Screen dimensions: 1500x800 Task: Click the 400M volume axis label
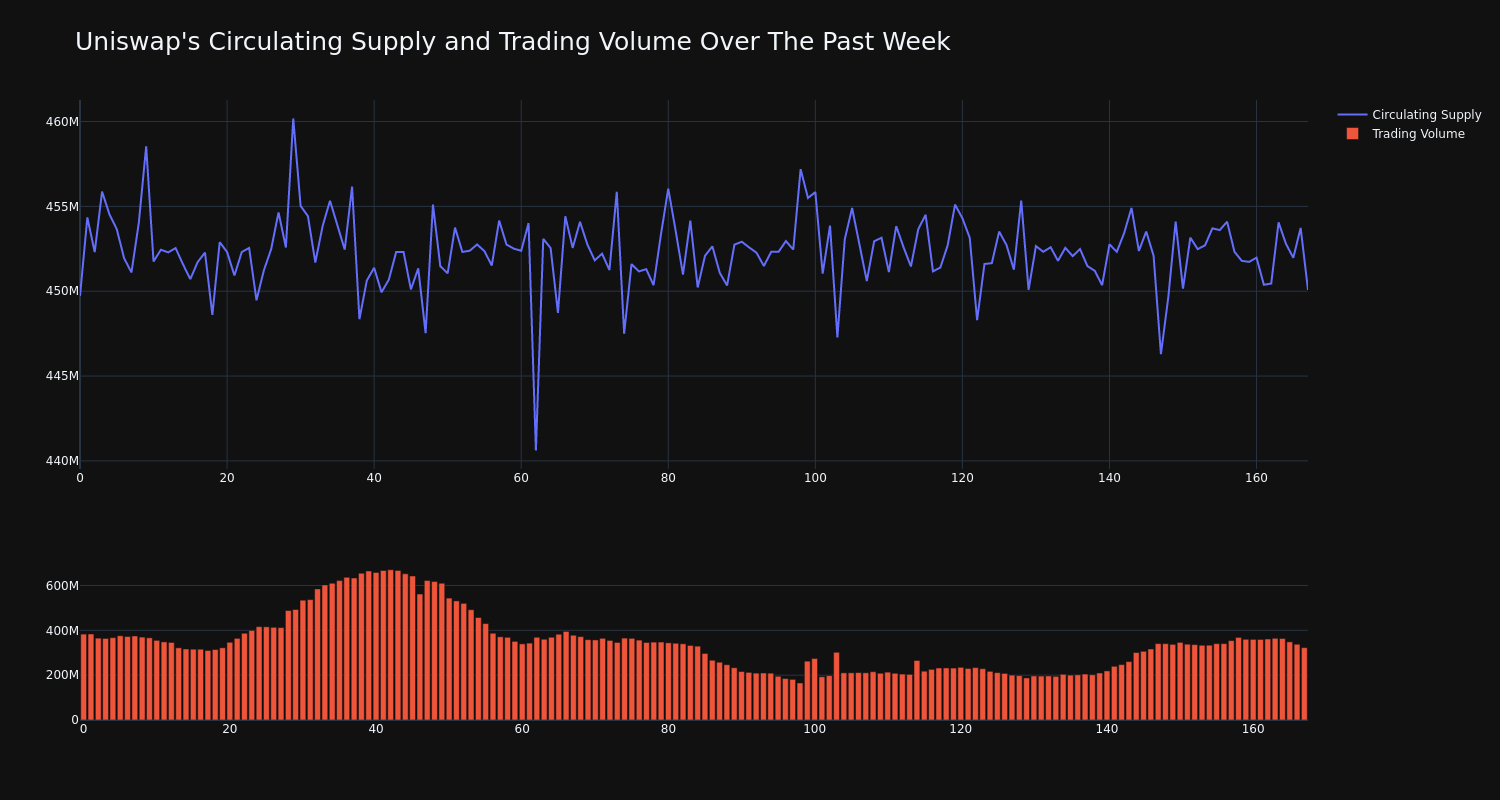pyautogui.click(x=62, y=630)
